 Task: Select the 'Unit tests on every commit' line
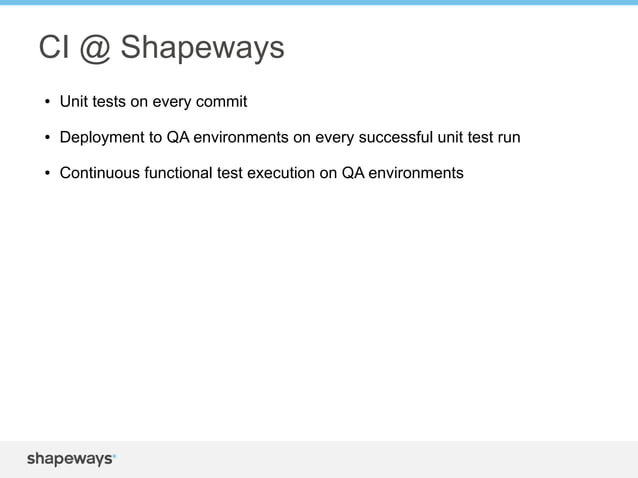coord(153,102)
